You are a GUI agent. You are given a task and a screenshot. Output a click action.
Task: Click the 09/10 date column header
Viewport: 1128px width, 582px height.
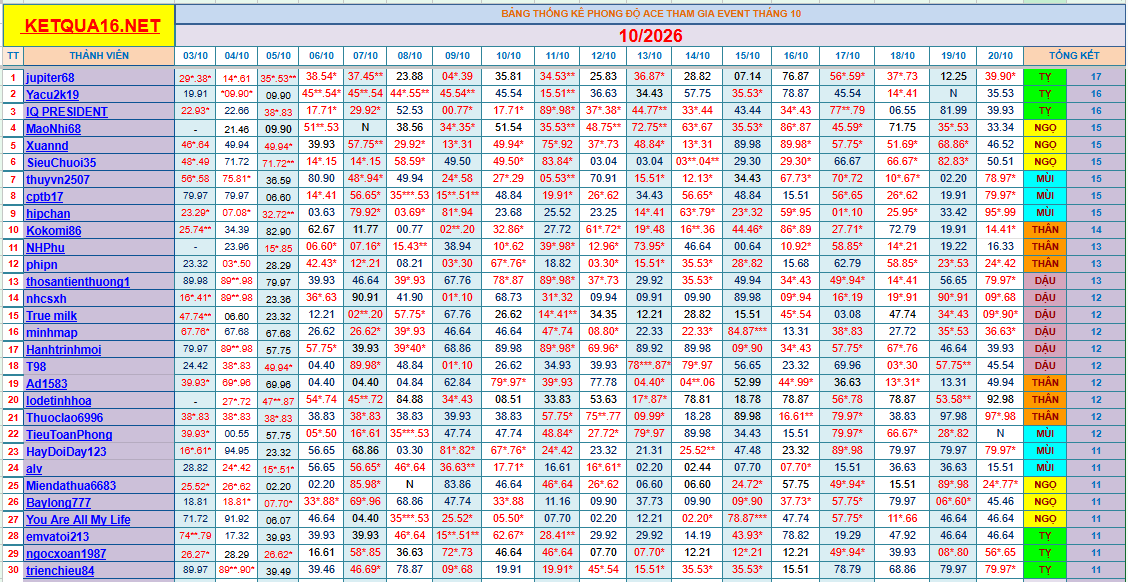(456, 56)
